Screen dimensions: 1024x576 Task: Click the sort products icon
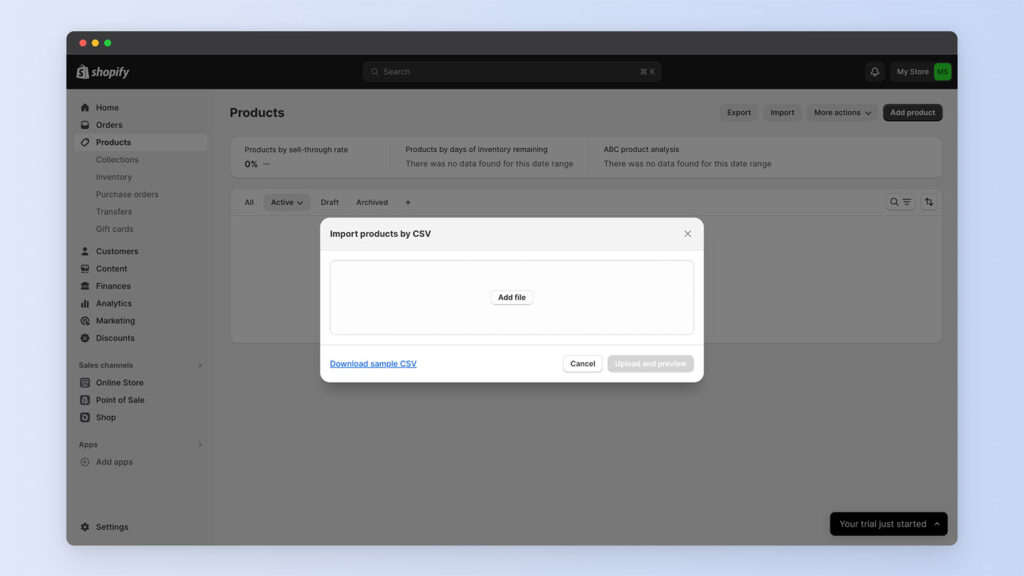[929, 202]
